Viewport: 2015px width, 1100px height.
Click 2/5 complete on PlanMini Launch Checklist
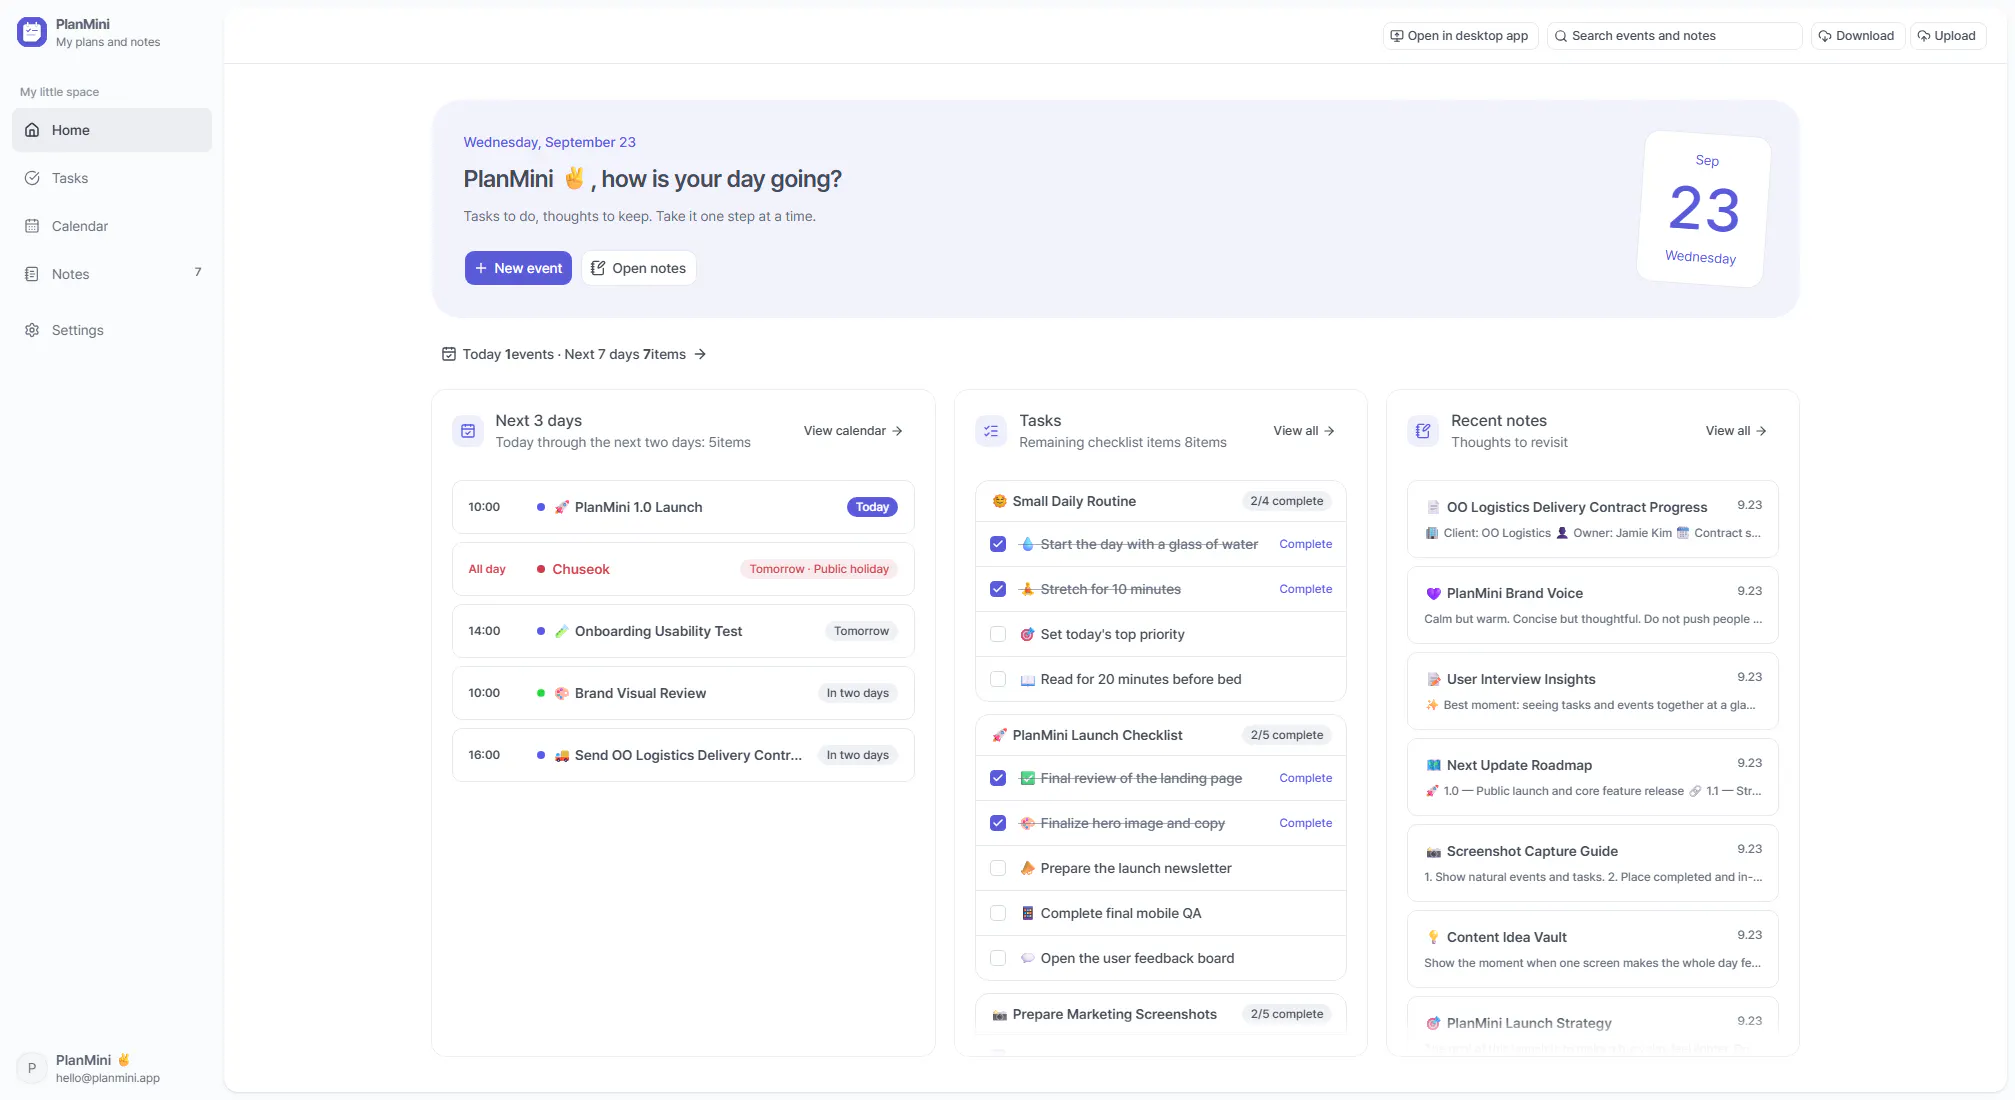coord(1286,735)
